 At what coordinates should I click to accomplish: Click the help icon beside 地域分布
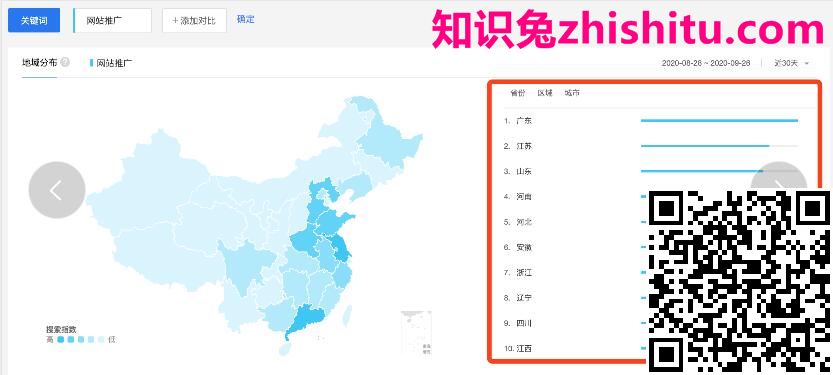tap(65, 62)
